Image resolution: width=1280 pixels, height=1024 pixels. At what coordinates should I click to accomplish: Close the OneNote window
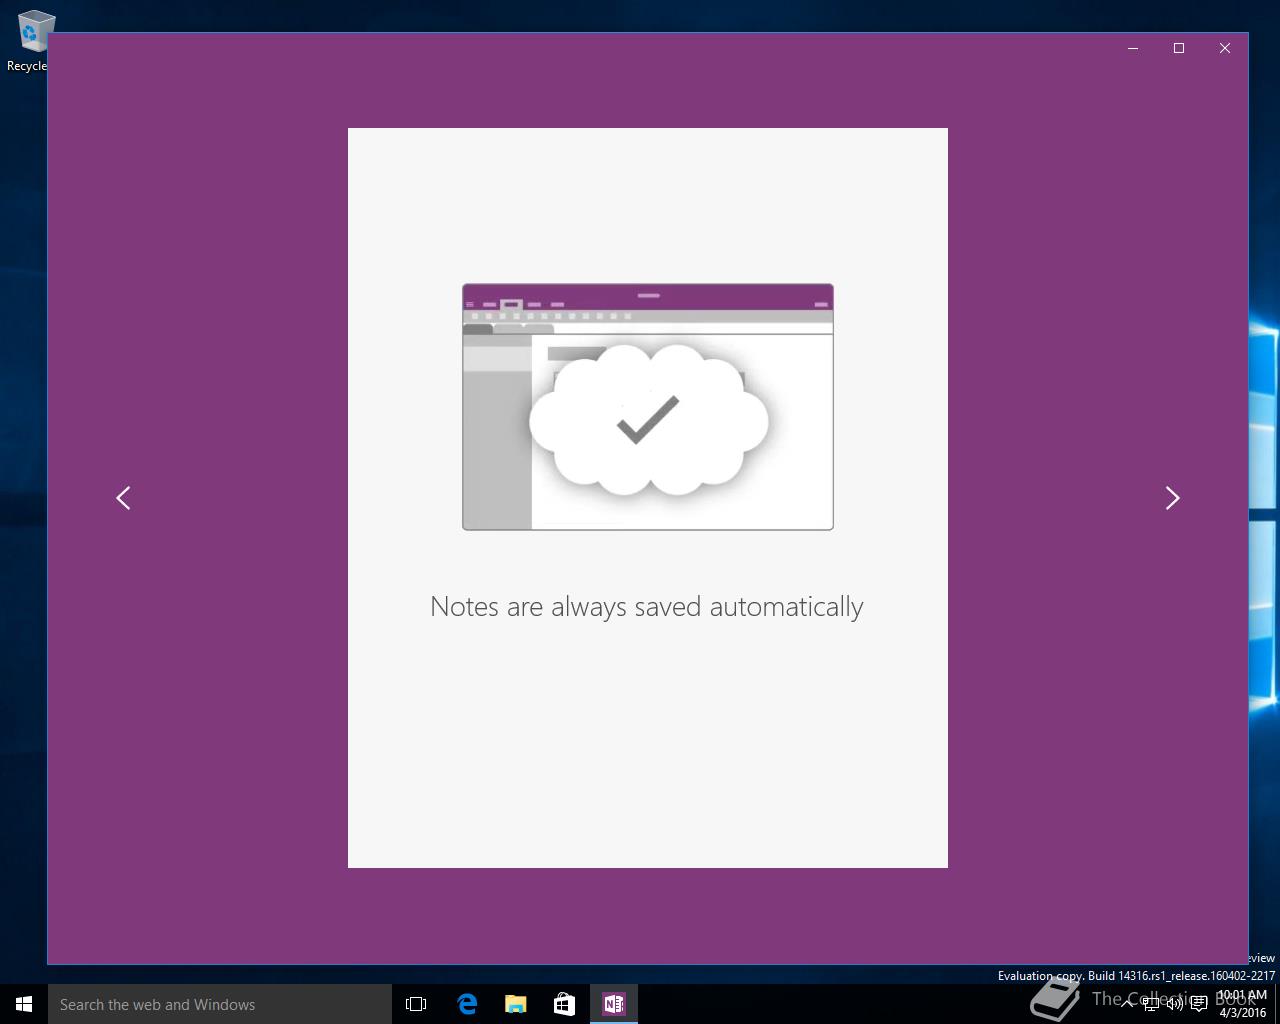1225,48
